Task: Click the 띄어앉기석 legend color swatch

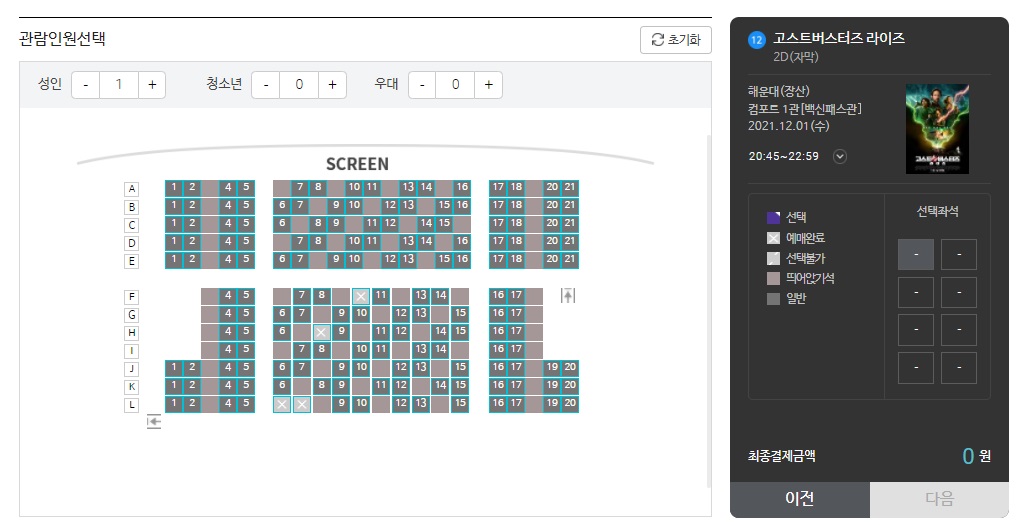Action: coord(773,278)
